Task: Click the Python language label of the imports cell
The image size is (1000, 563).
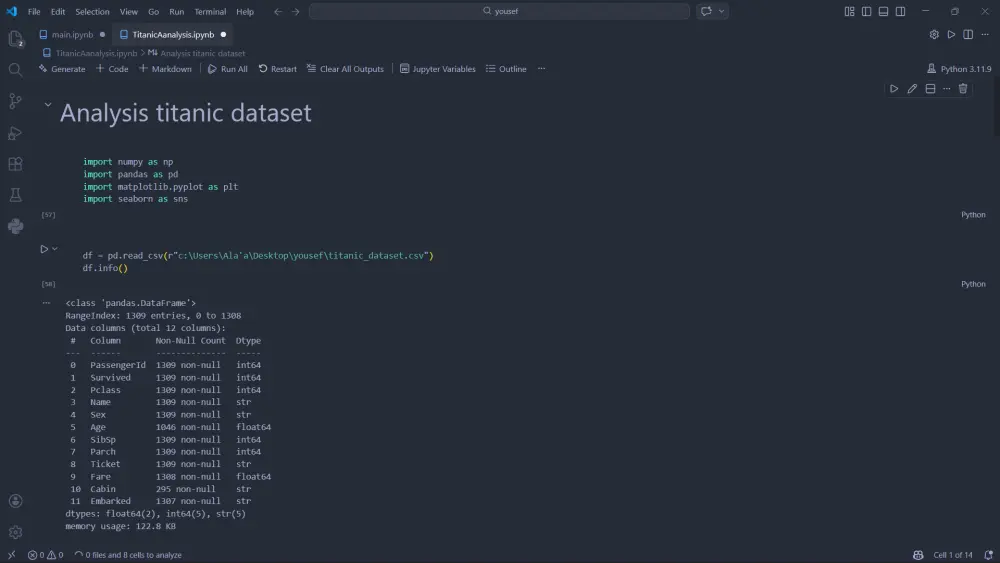Action: (x=973, y=215)
